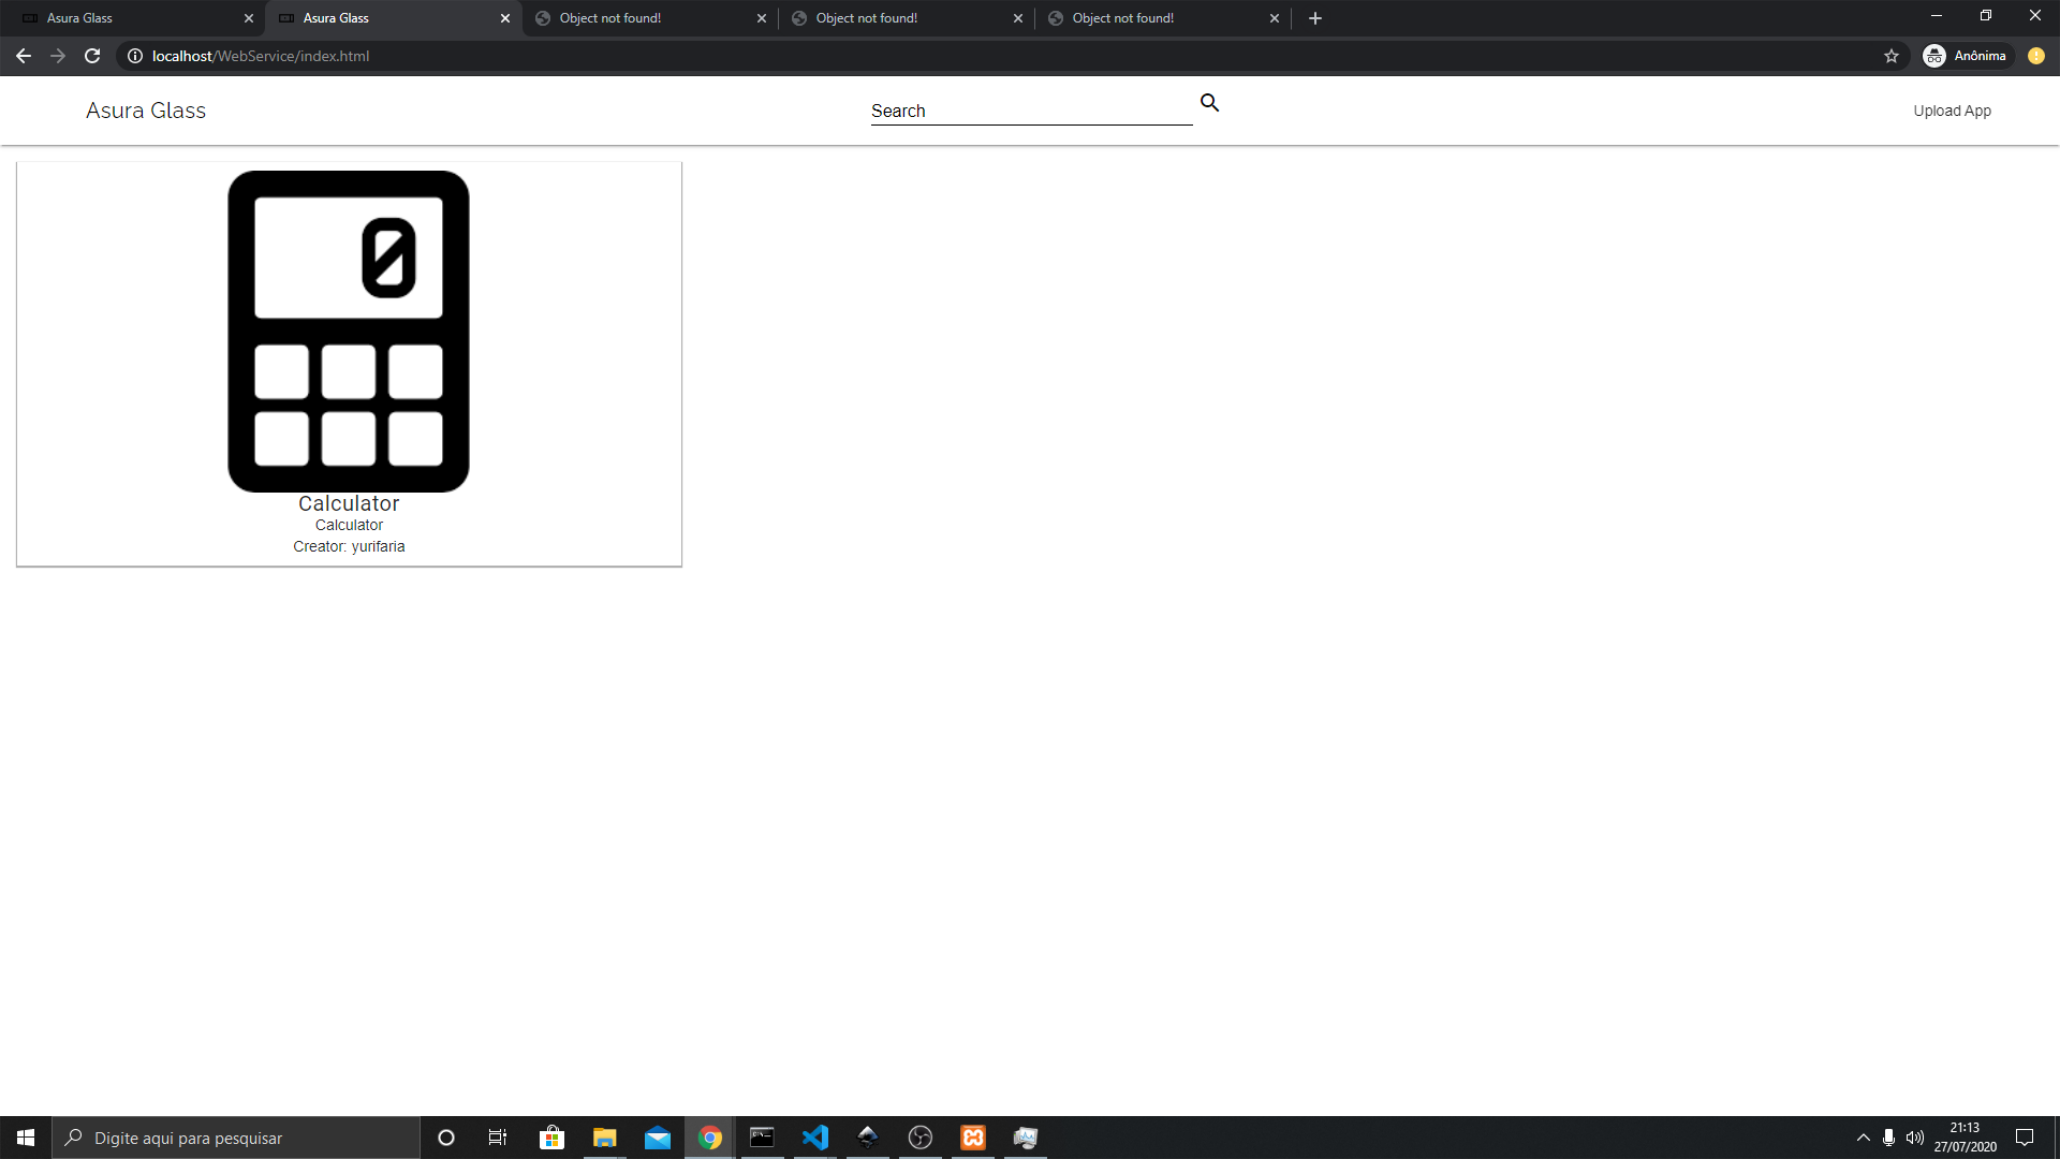Go back using browser back arrow
Screen dimensions: 2060x1159
point(24,56)
